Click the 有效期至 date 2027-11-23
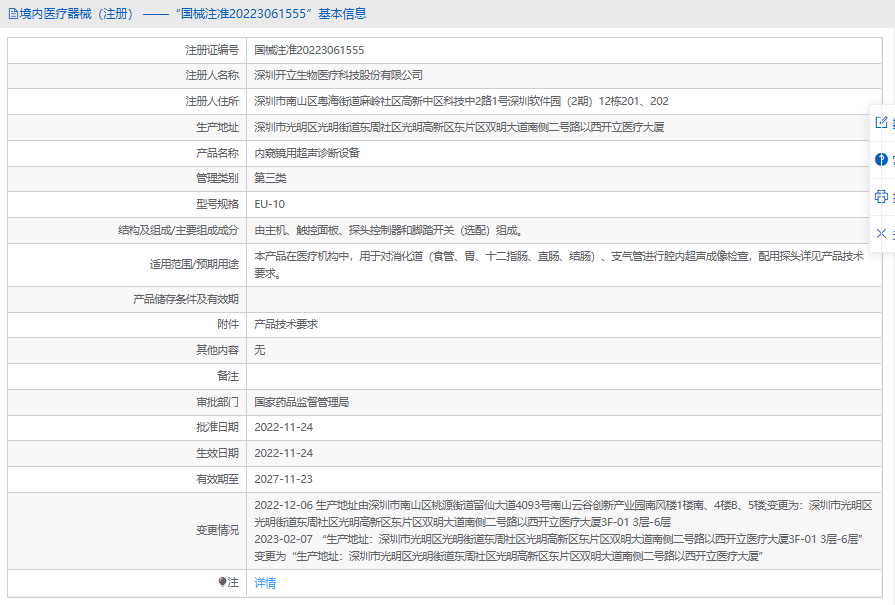This screenshot has height=605, width=895. 283,479
